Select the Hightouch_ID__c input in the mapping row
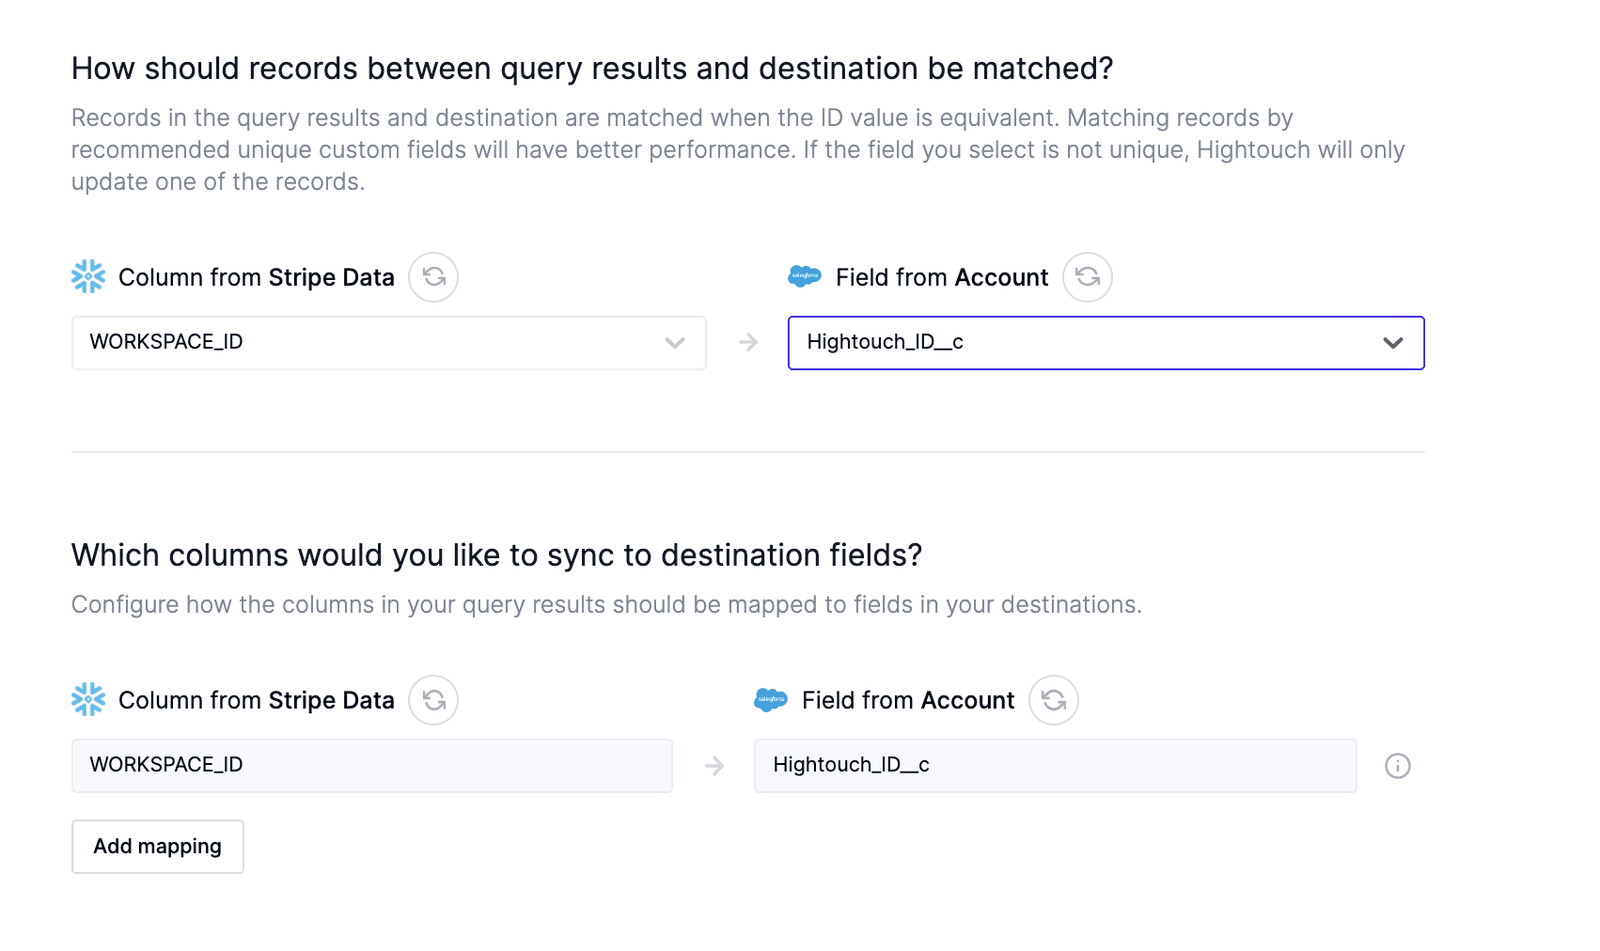 (1054, 765)
